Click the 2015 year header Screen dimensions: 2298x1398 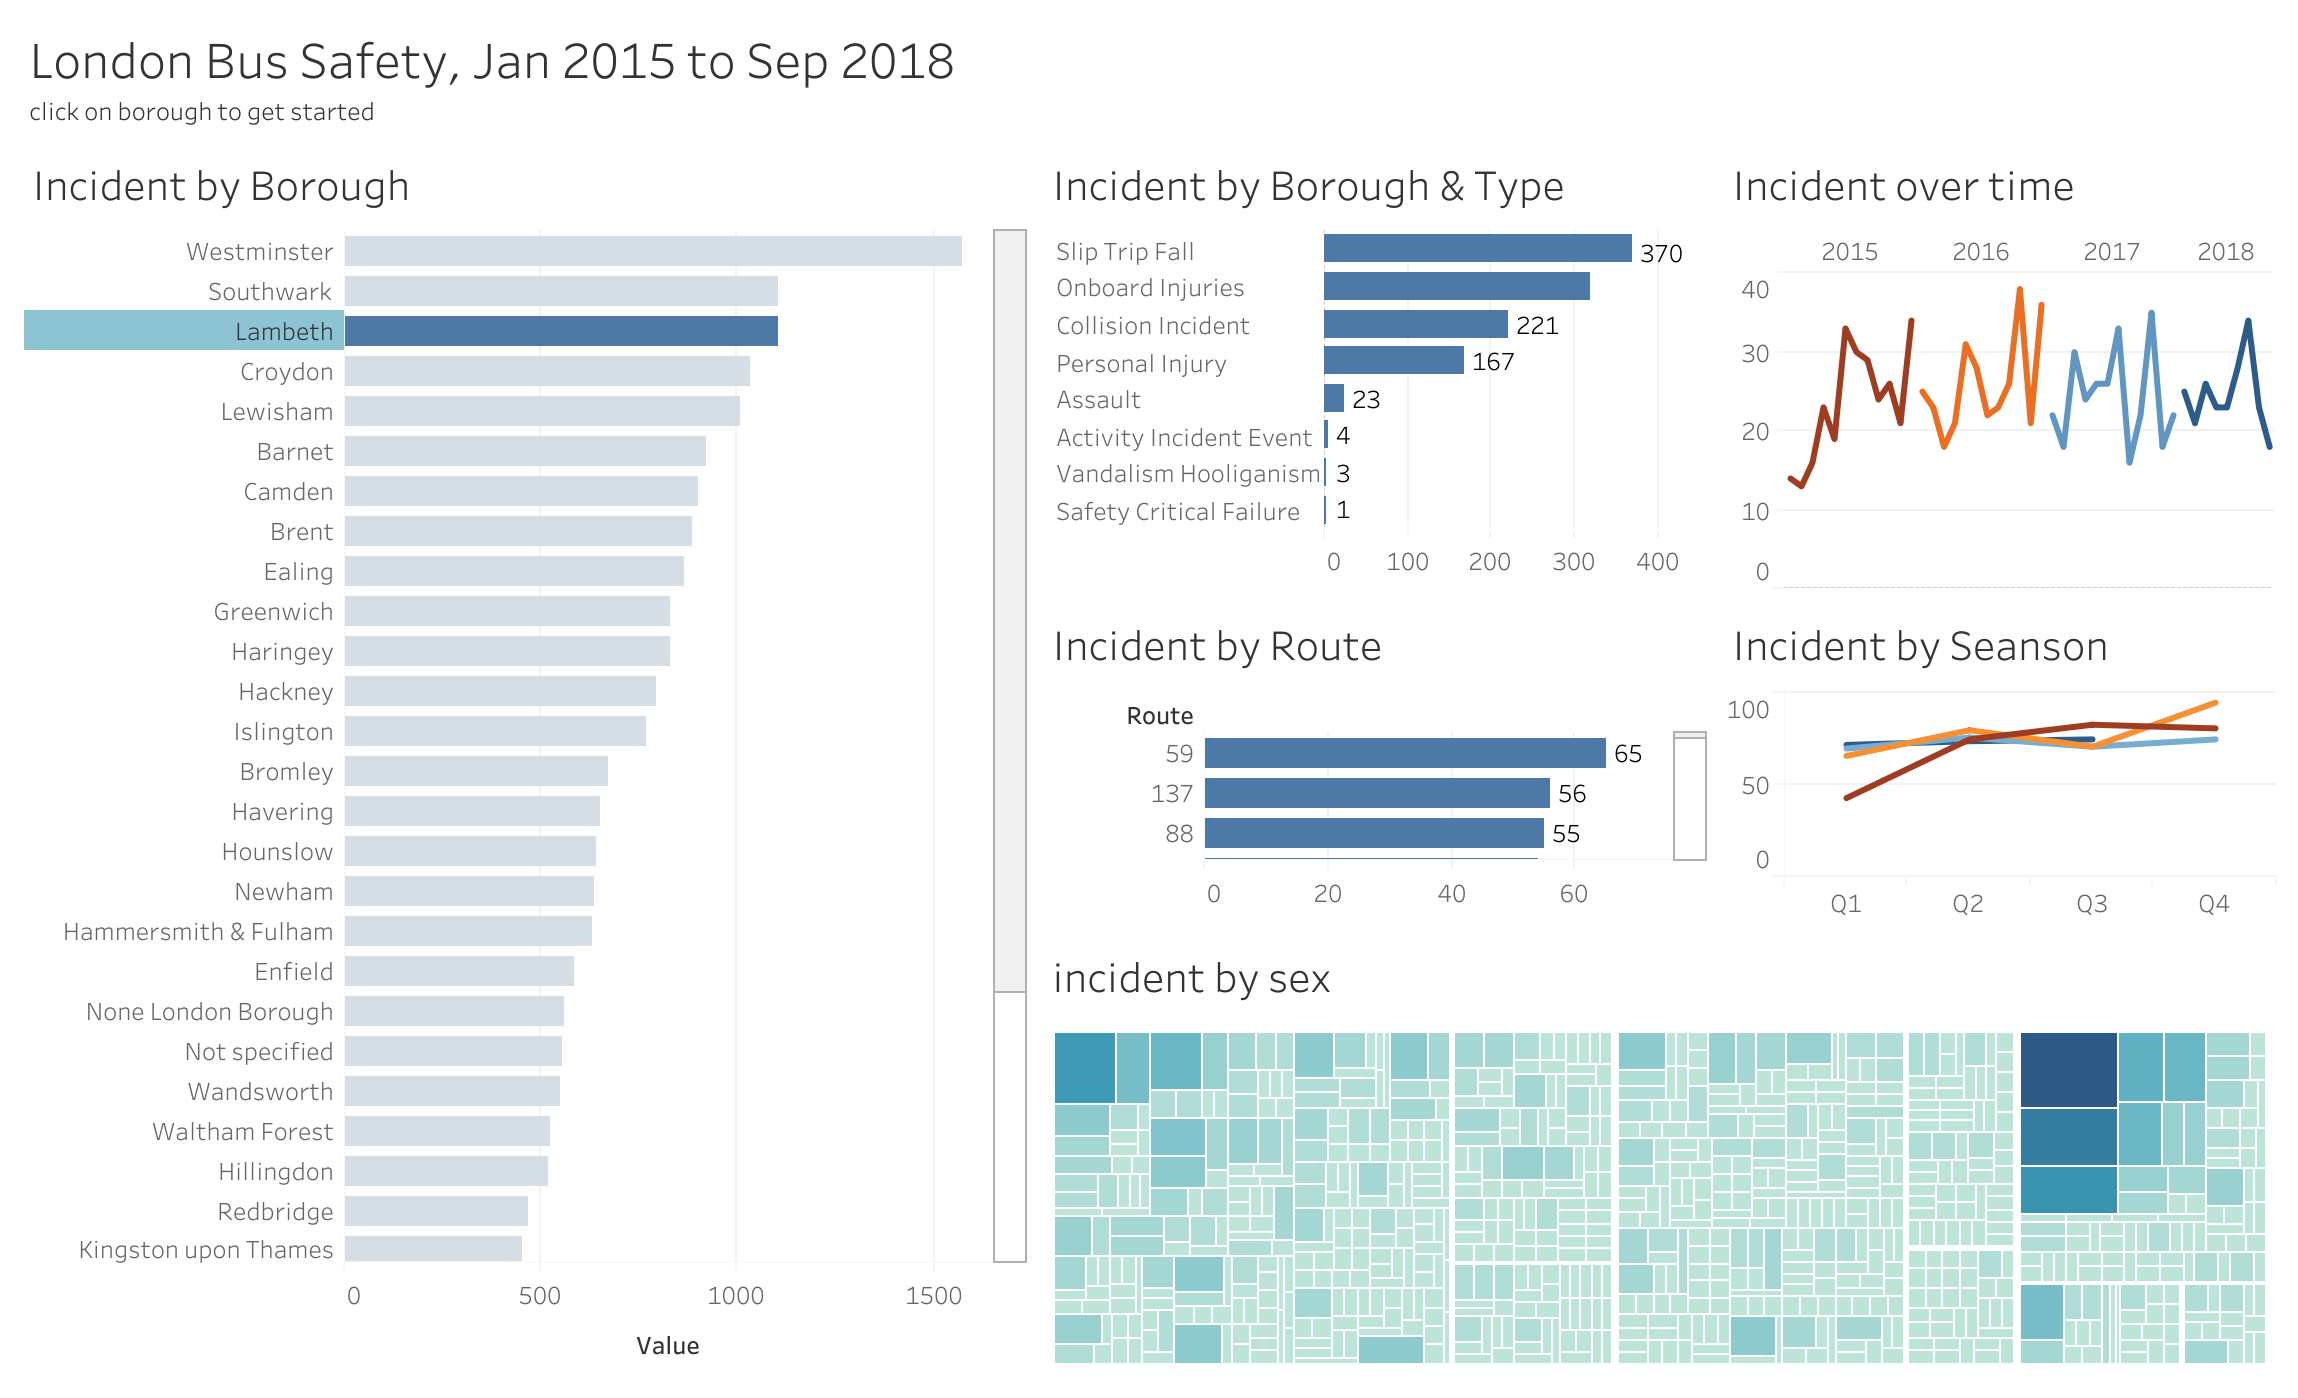coord(1849,252)
